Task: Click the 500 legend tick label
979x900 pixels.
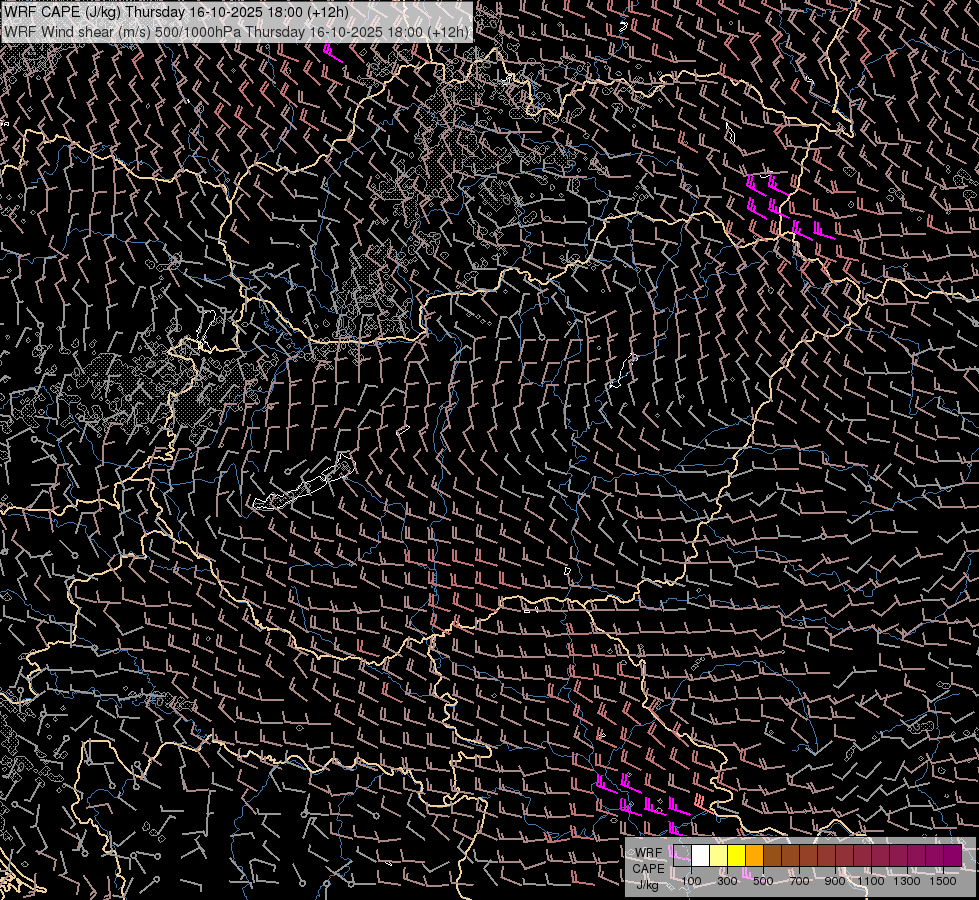Action: [x=763, y=881]
